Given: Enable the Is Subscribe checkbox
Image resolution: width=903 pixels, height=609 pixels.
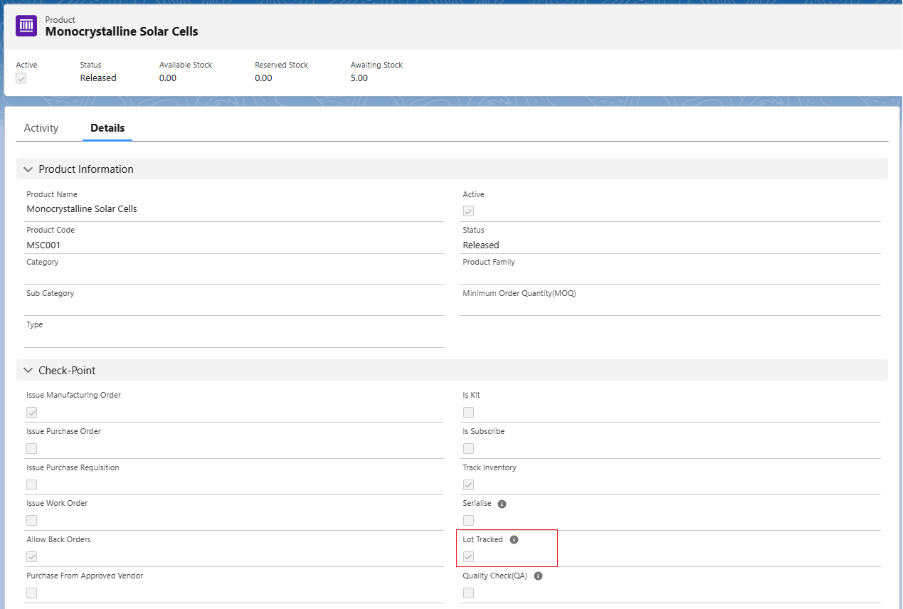Looking at the screenshot, I should (x=468, y=448).
